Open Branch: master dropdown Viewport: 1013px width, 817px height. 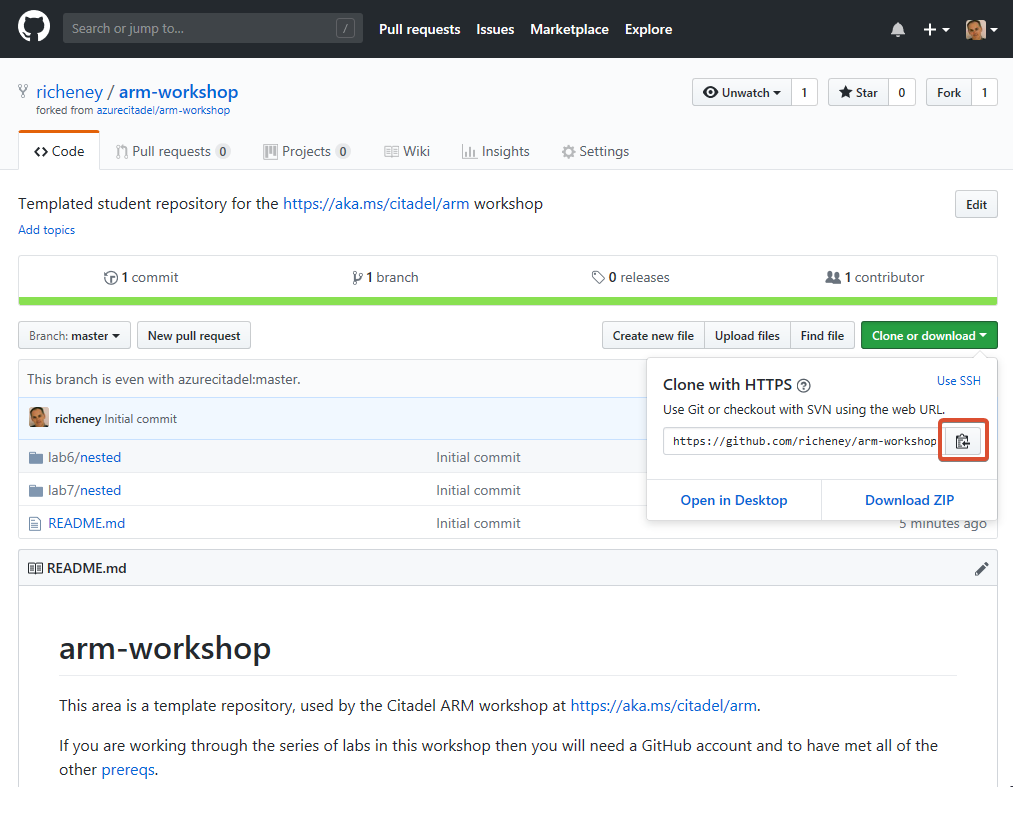tap(74, 335)
